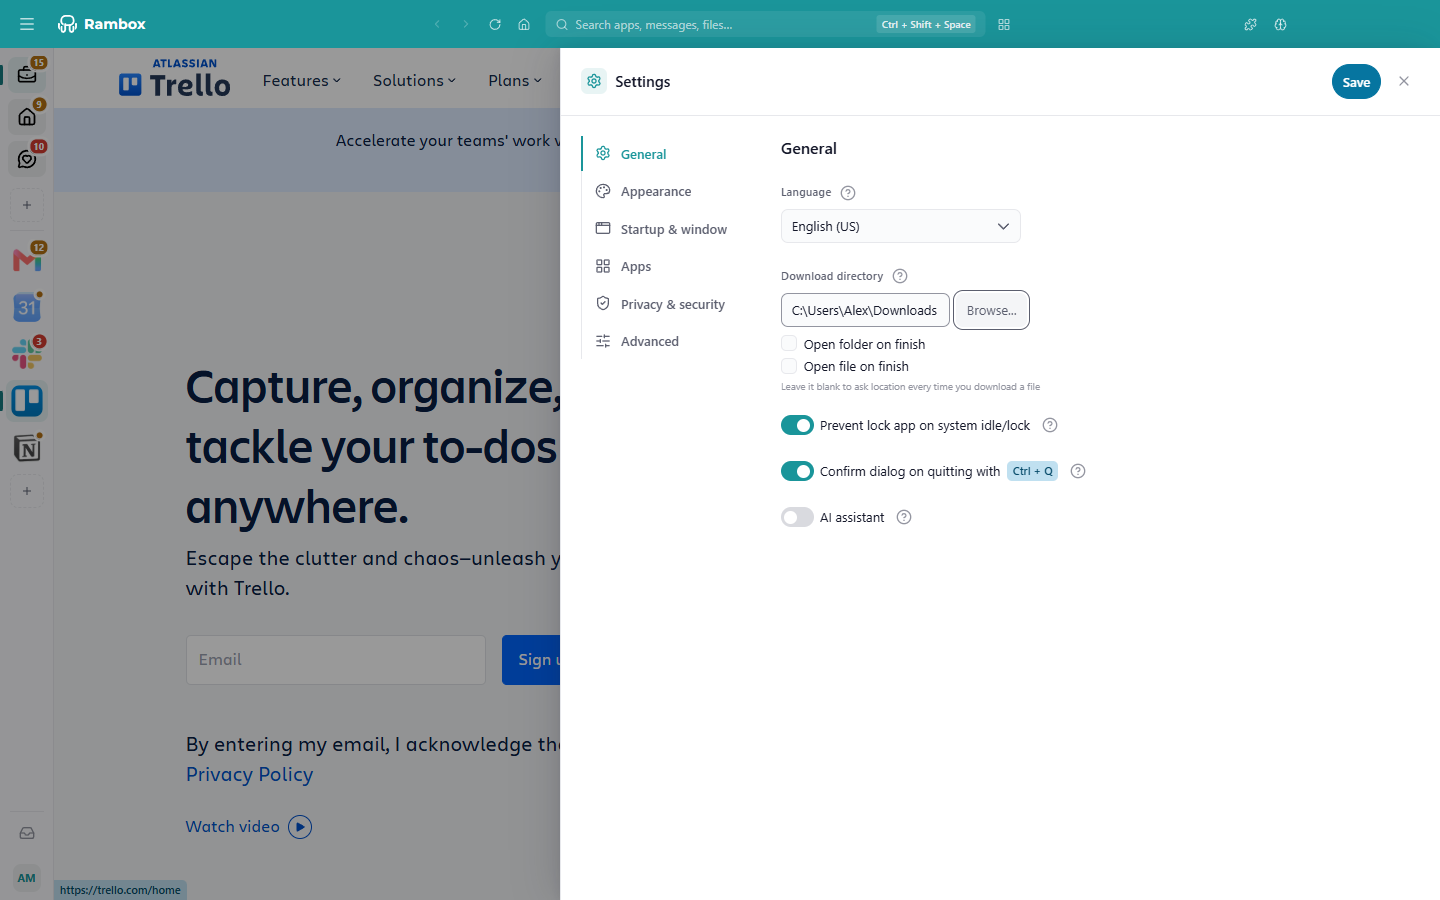The height and width of the screenshot is (900, 1440).
Task: Click the Trello Email input field
Action: (336, 660)
